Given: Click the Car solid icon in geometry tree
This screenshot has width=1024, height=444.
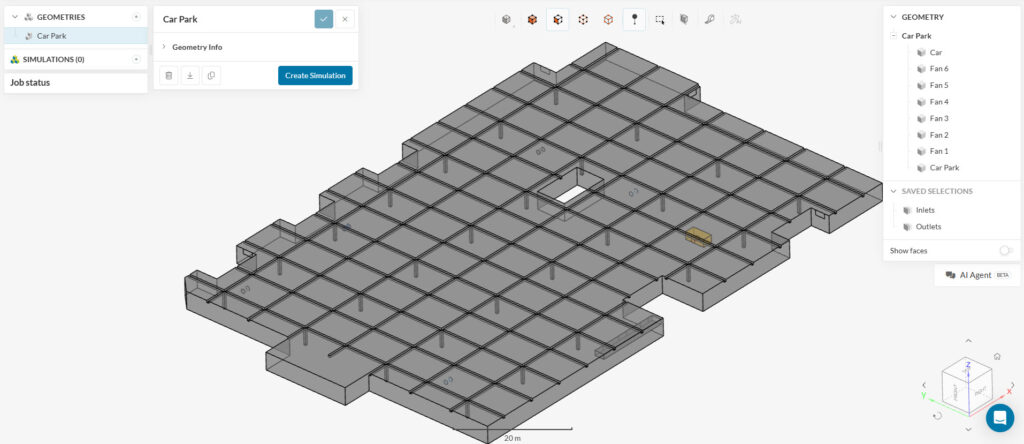Looking at the screenshot, I should 921,52.
